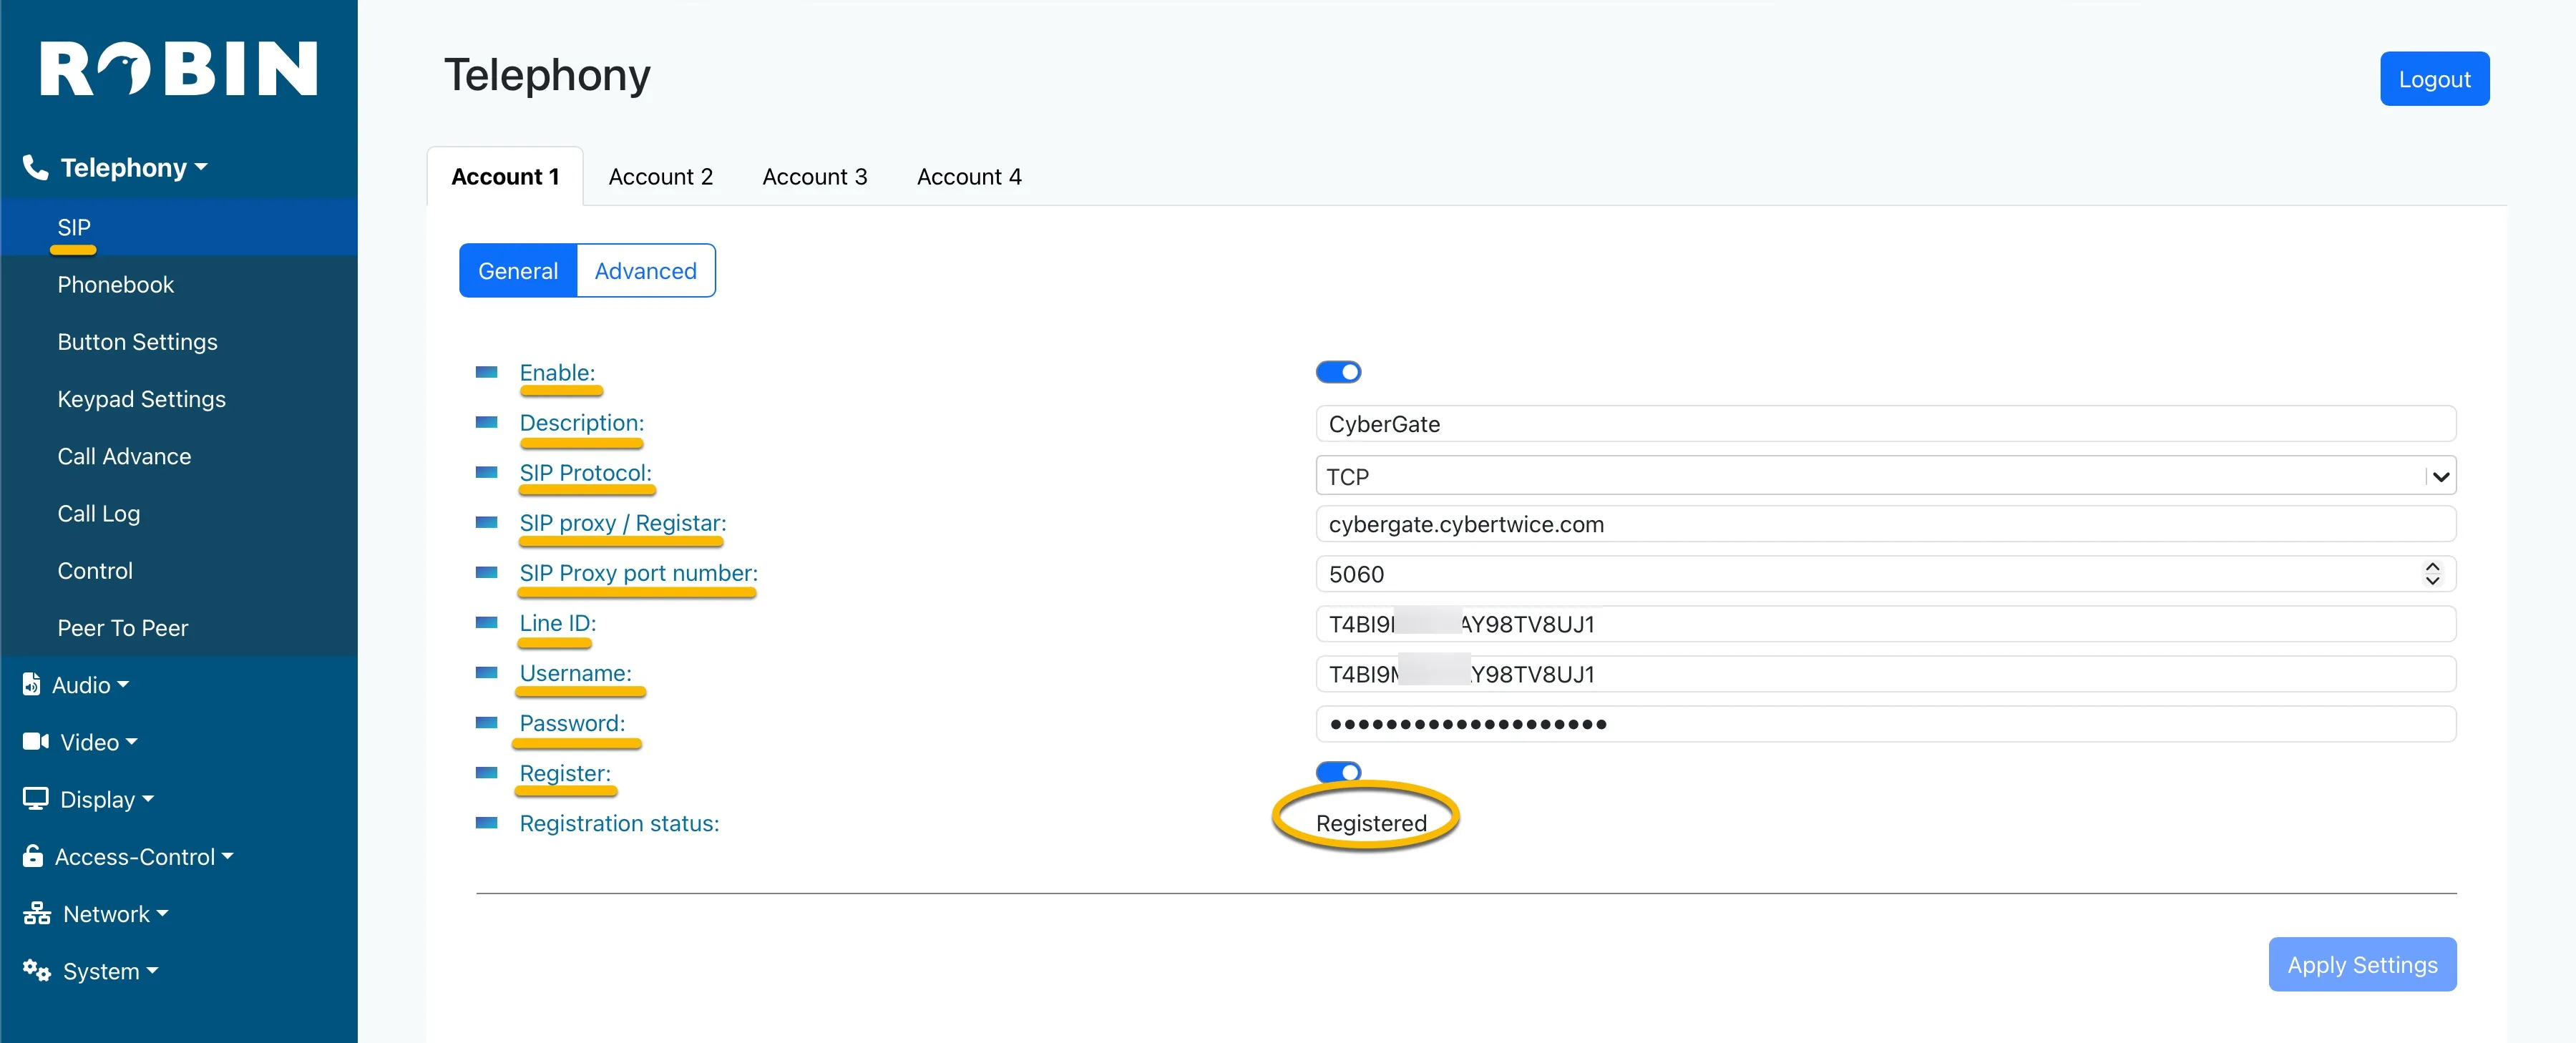Switch to the Advanced settings tab

point(645,270)
